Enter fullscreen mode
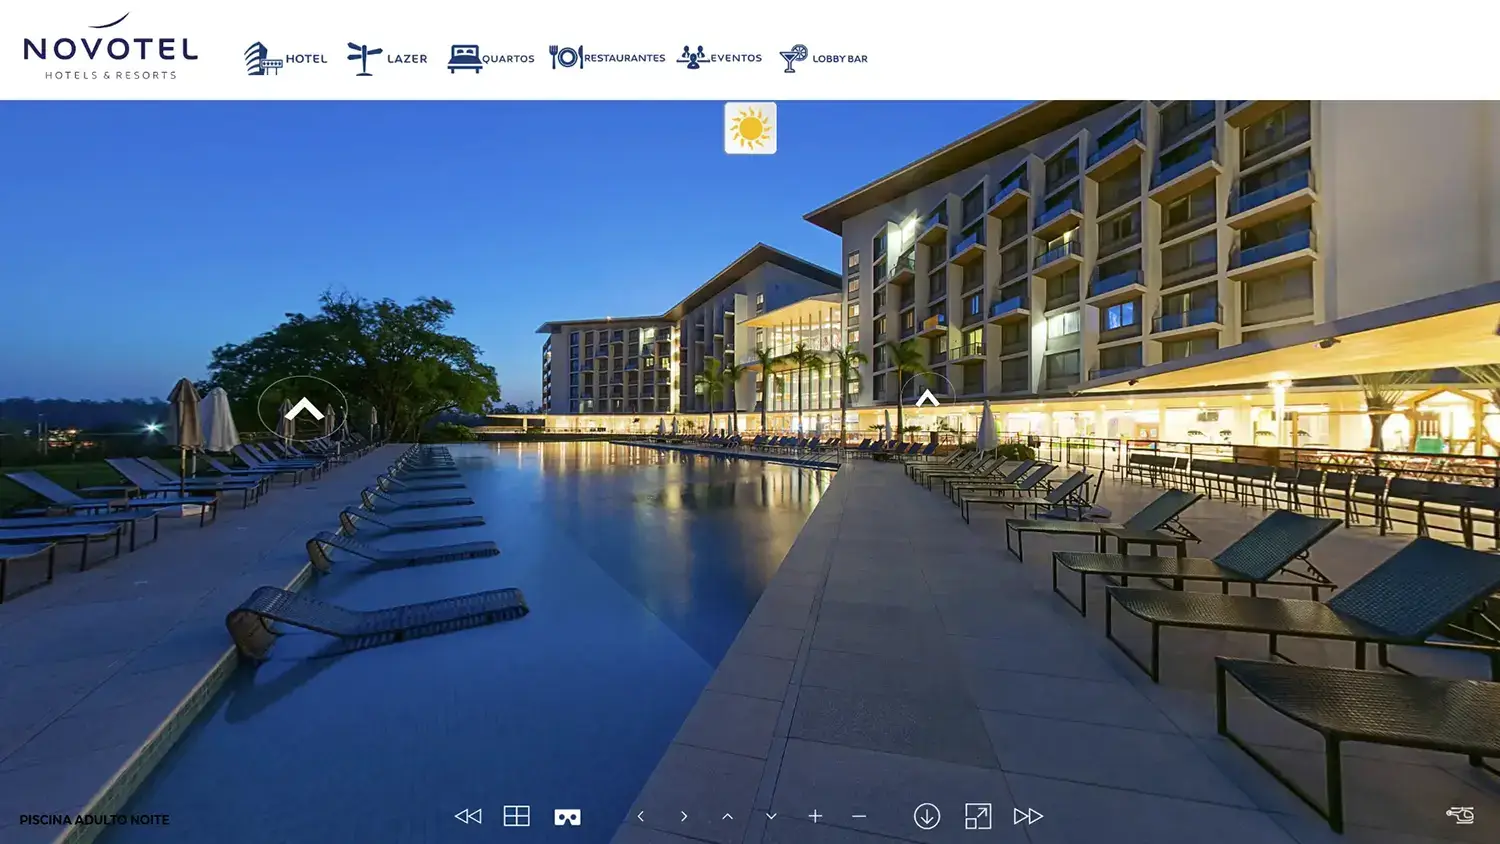 pos(979,816)
